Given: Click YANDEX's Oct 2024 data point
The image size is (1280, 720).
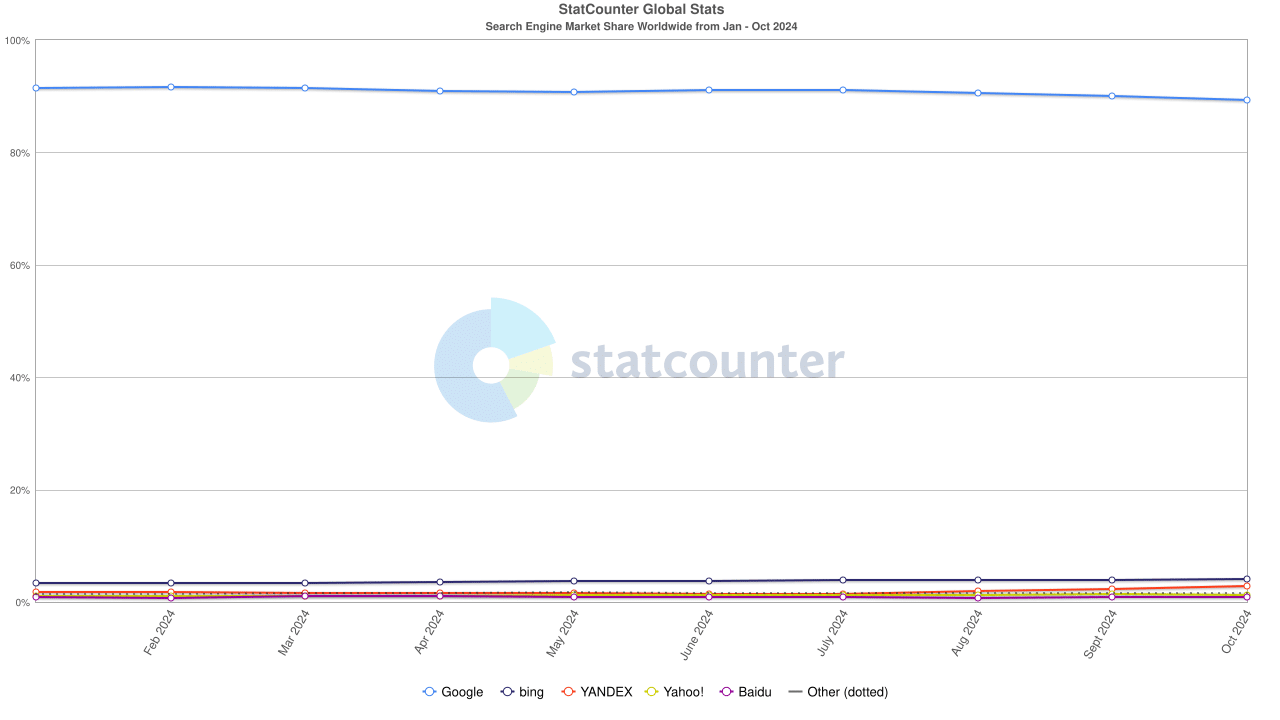Looking at the screenshot, I should [x=1246, y=586].
